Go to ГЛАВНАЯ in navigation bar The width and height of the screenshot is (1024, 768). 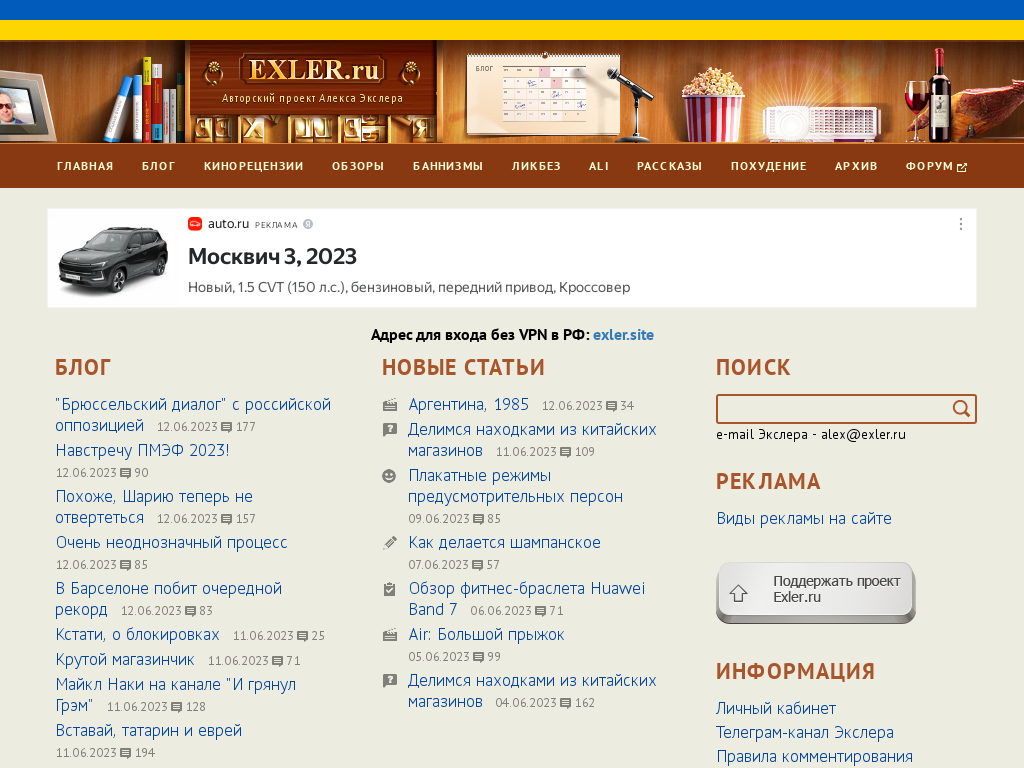point(85,166)
